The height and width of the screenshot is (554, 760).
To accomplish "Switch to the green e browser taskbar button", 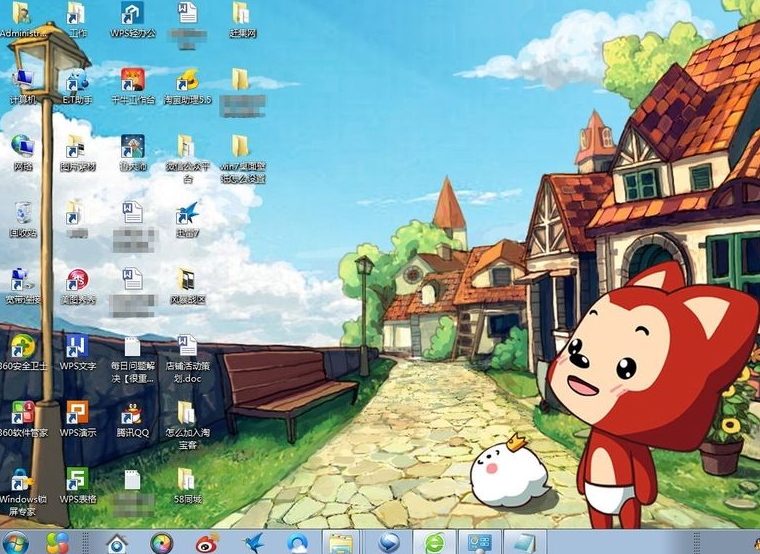I will click(x=435, y=543).
